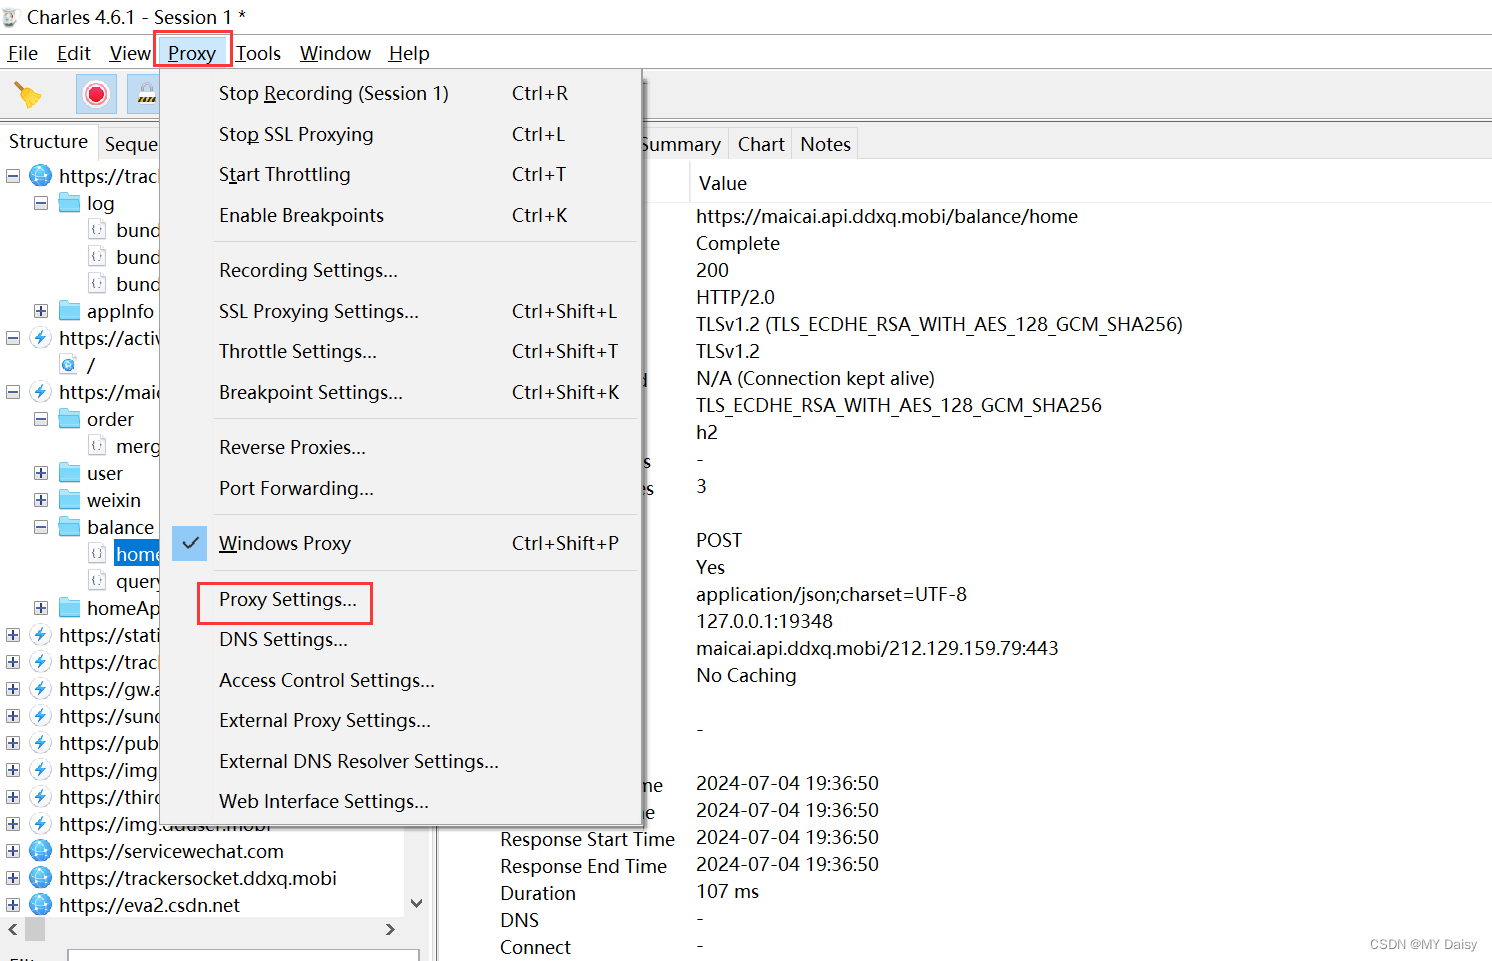
Task: Expand the https://stati host node
Action: pyautogui.click(x=13, y=635)
